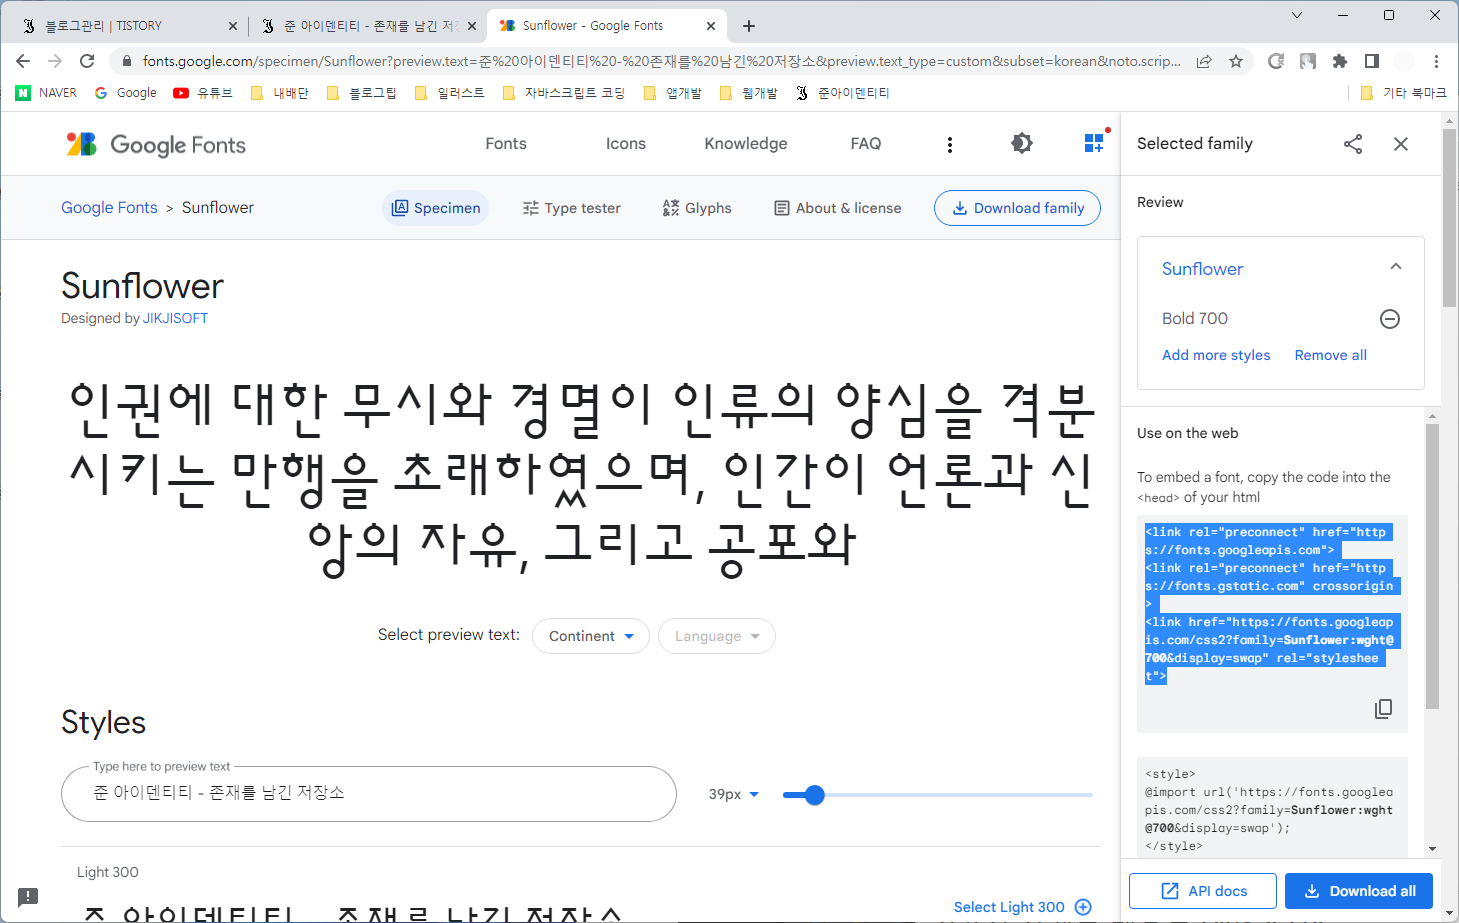Reload the page
Viewport: 1459px width, 923px height.
[87, 61]
